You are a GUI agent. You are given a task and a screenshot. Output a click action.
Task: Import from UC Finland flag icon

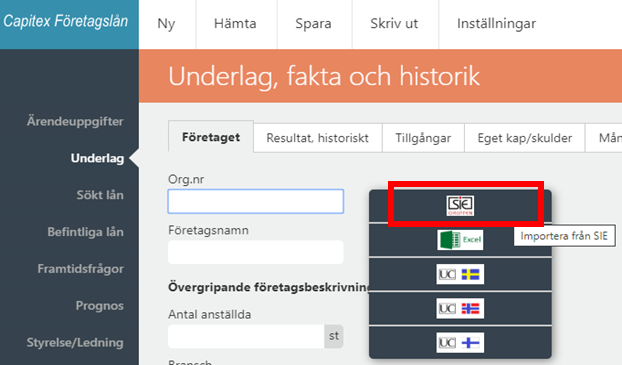coord(460,342)
